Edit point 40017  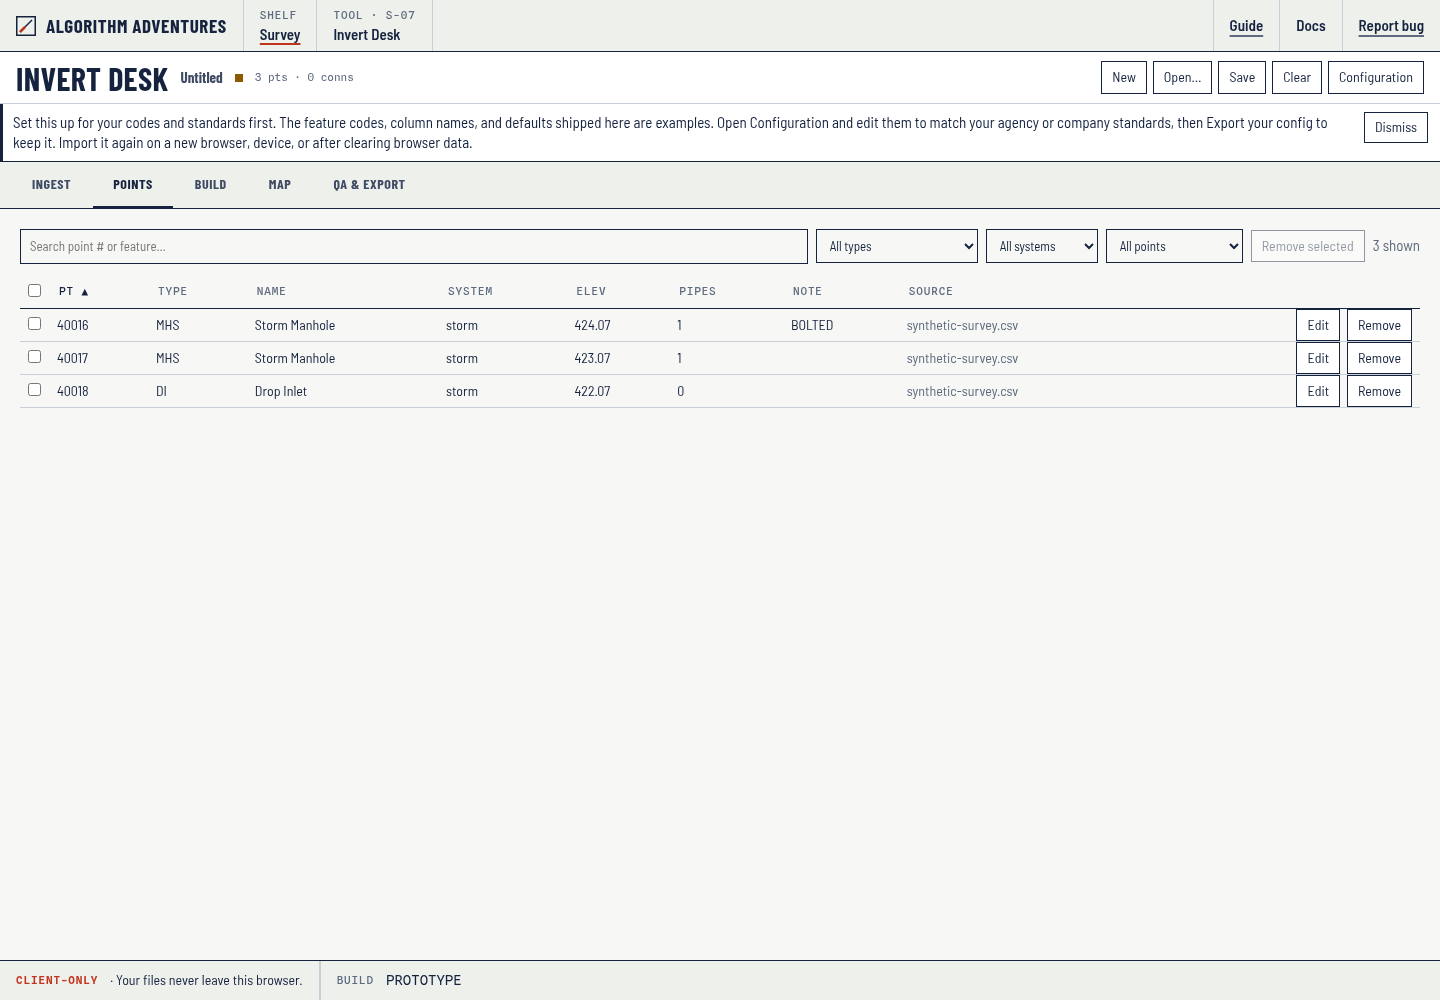click(x=1318, y=358)
